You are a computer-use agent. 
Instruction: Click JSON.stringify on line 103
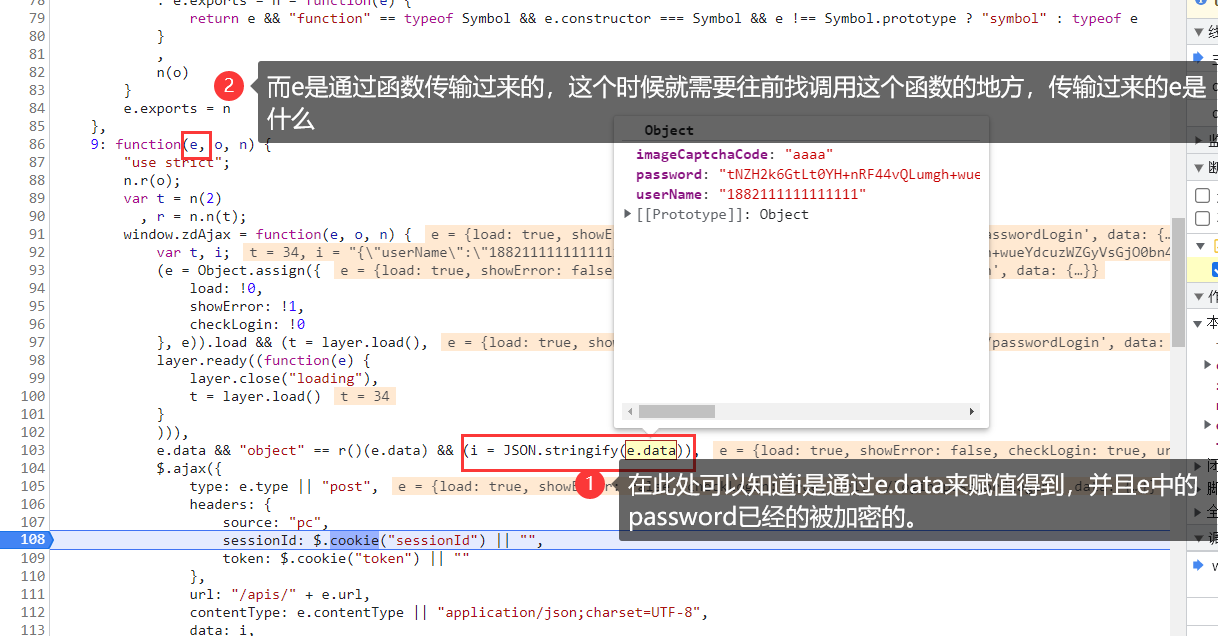(x=561, y=450)
